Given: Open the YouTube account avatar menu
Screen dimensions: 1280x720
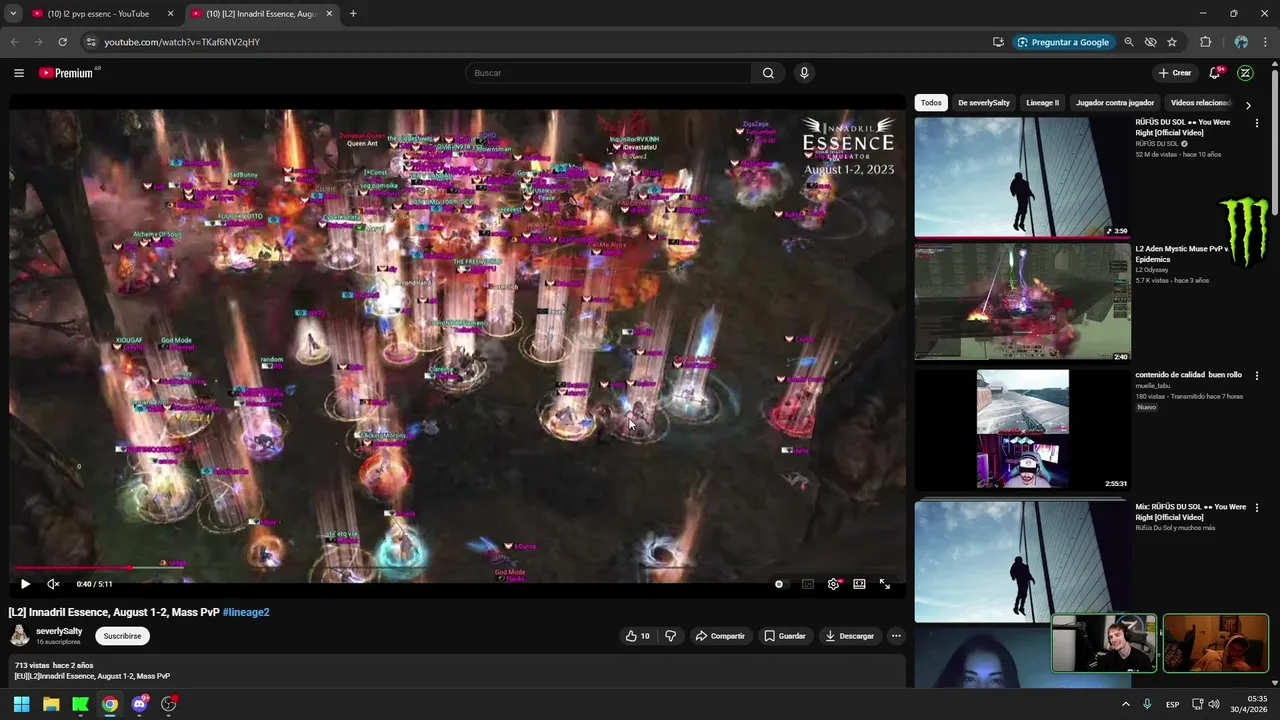Looking at the screenshot, I should [x=1245, y=73].
